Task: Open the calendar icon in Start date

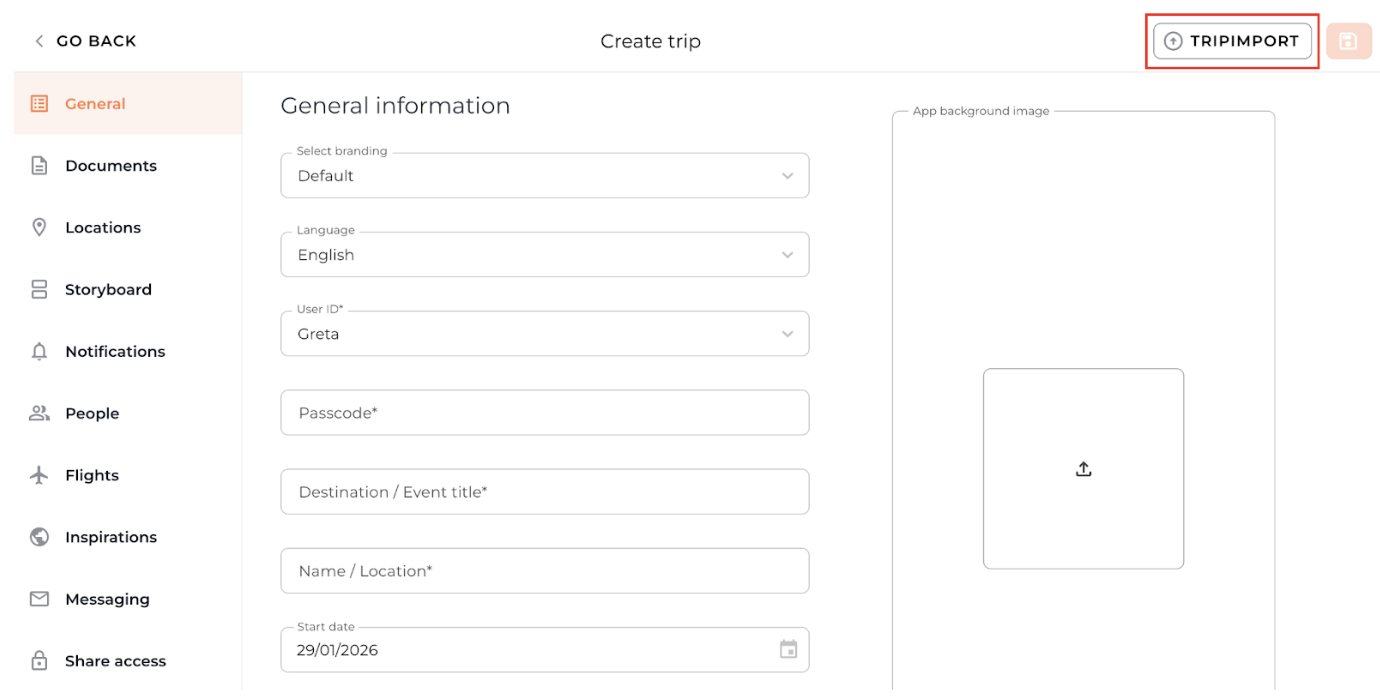Action: click(788, 650)
